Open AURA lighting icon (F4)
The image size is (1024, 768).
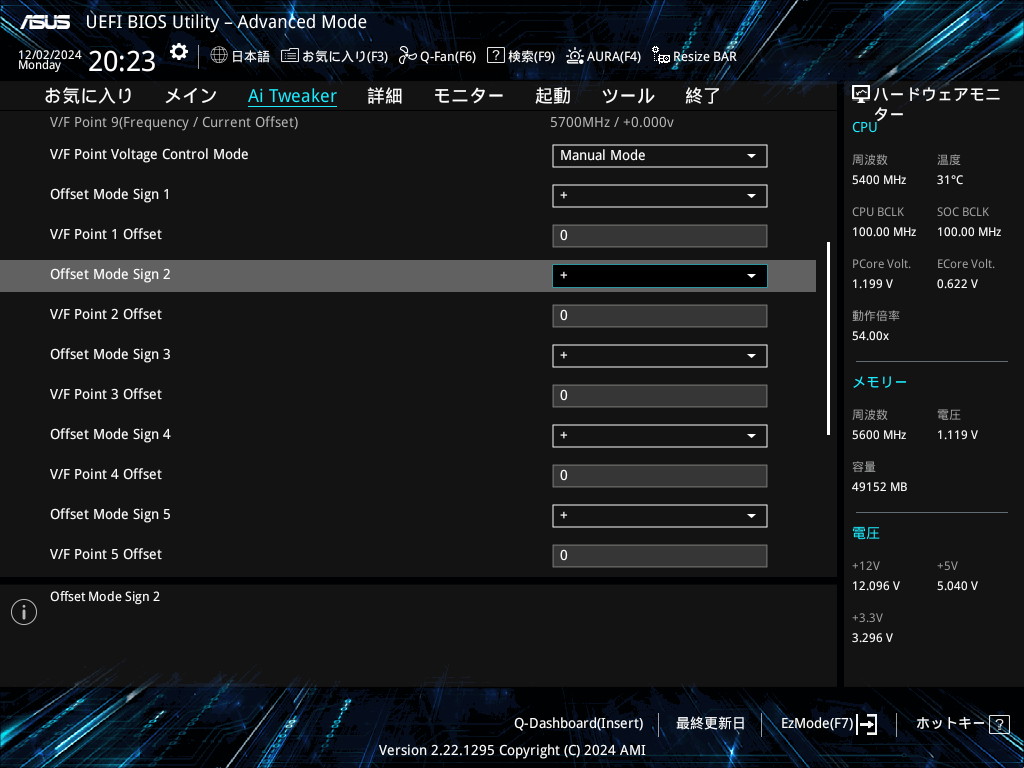pos(575,56)
